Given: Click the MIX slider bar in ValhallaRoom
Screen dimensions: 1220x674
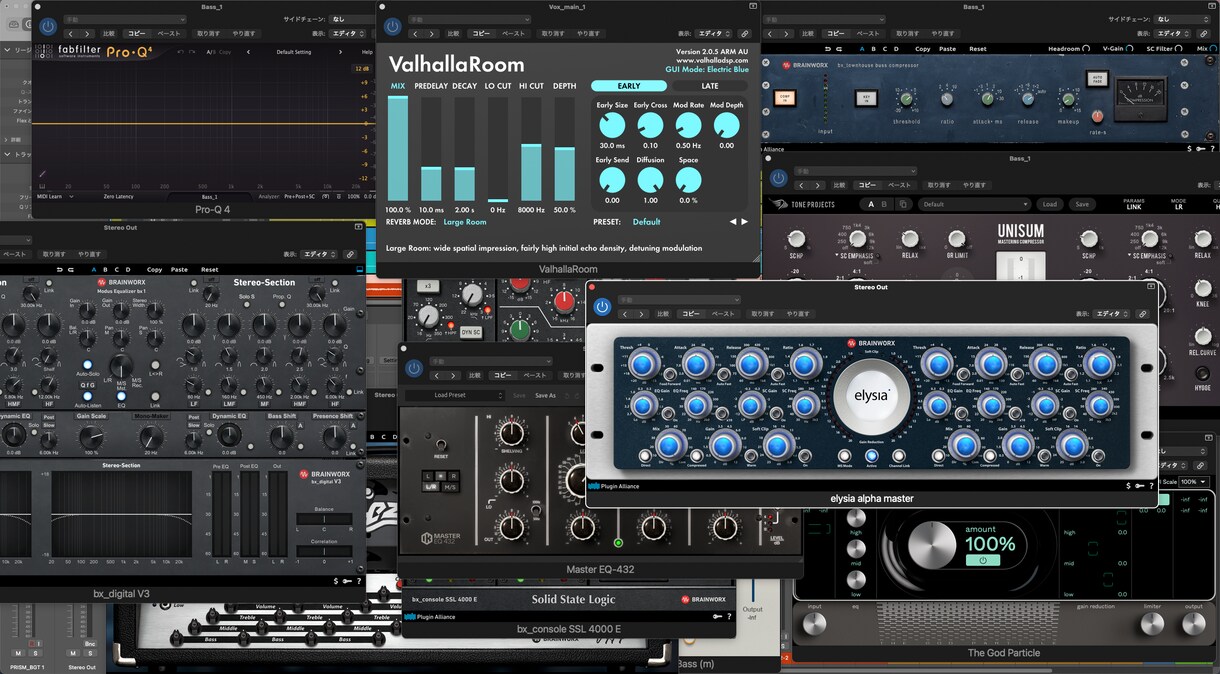Looking at the screenshot, I should pos(398,149).
